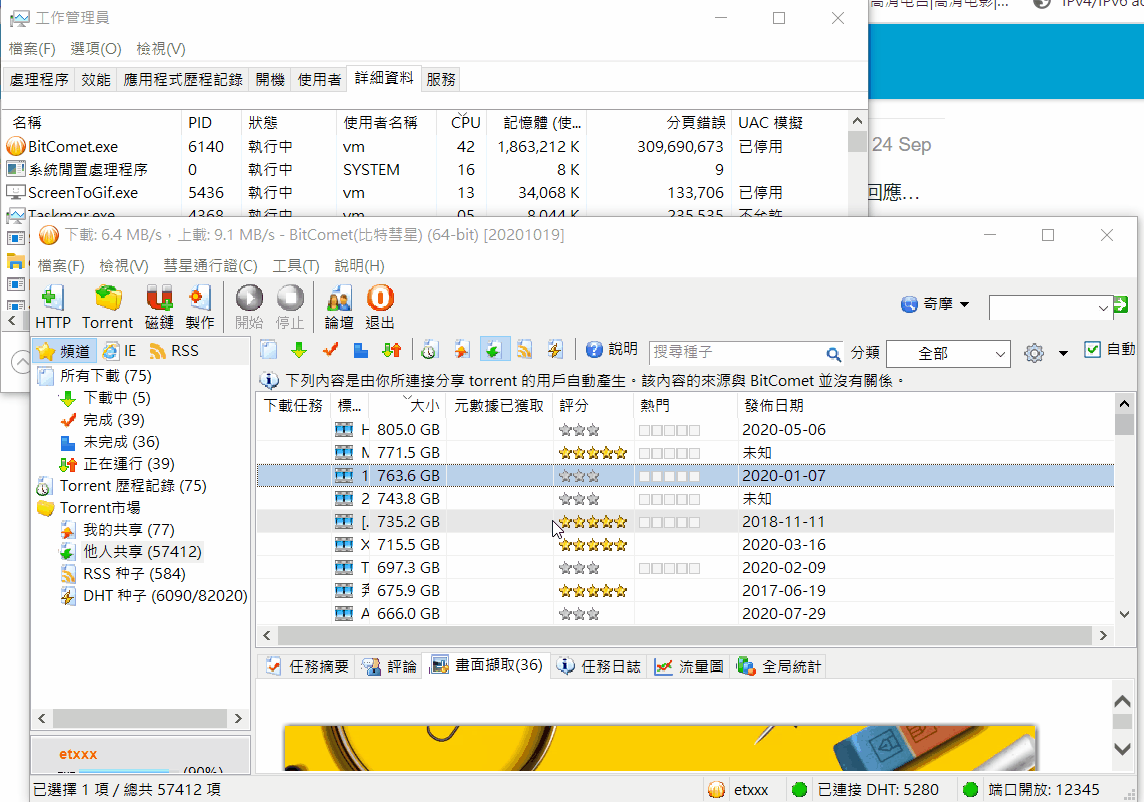Screen dimensions: 1144x802
Task: Open the 論壇 forum icon
Action: pyautogui.click(x=339, y=306)
